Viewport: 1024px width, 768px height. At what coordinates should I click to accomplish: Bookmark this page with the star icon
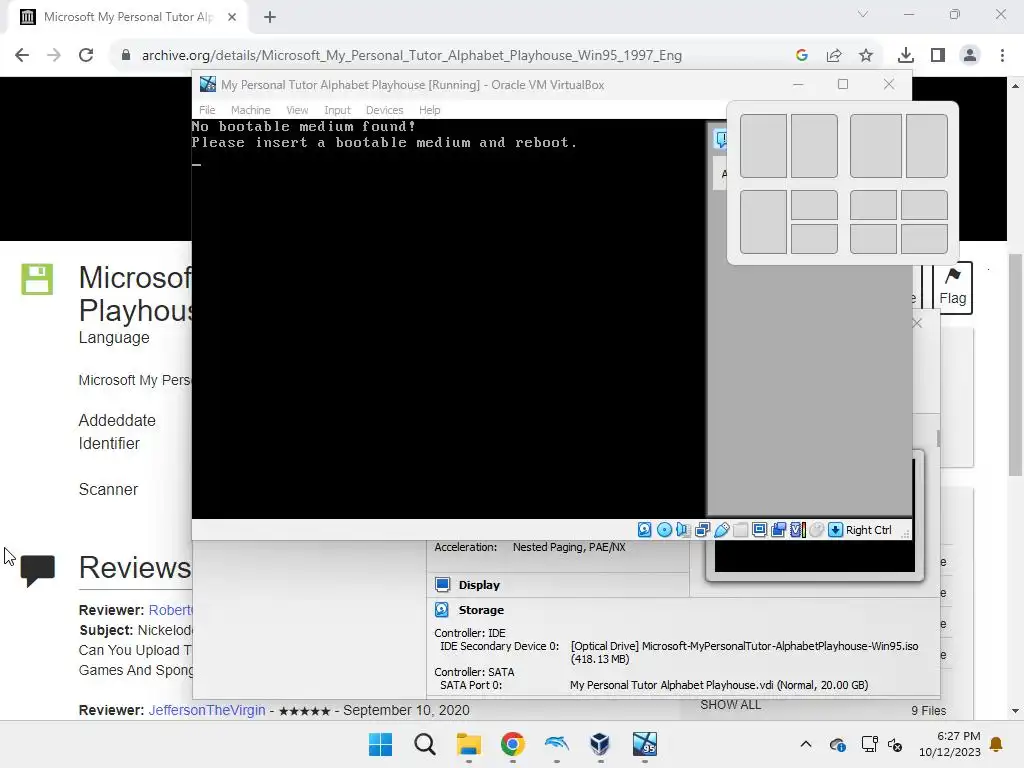click(x=866, y=56)
